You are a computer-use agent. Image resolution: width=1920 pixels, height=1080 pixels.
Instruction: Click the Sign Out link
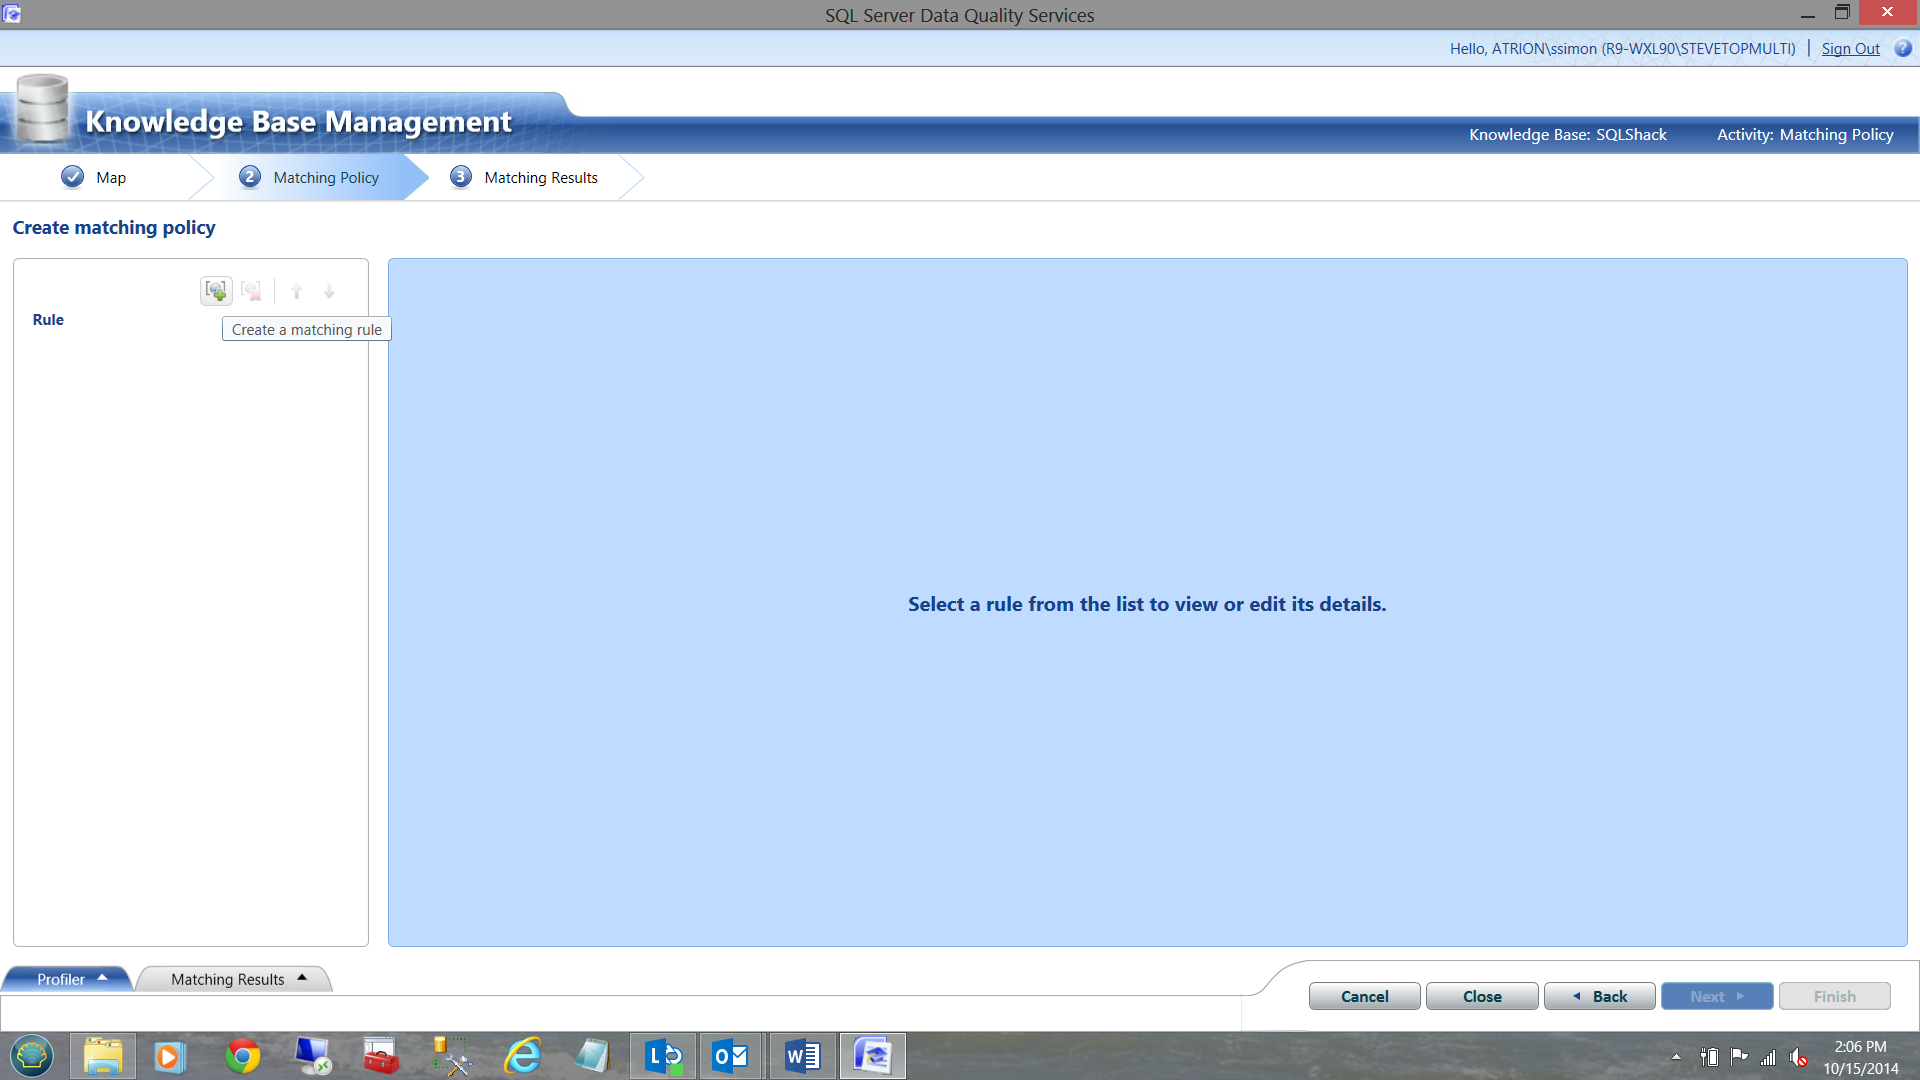[x=1850, y=48]
